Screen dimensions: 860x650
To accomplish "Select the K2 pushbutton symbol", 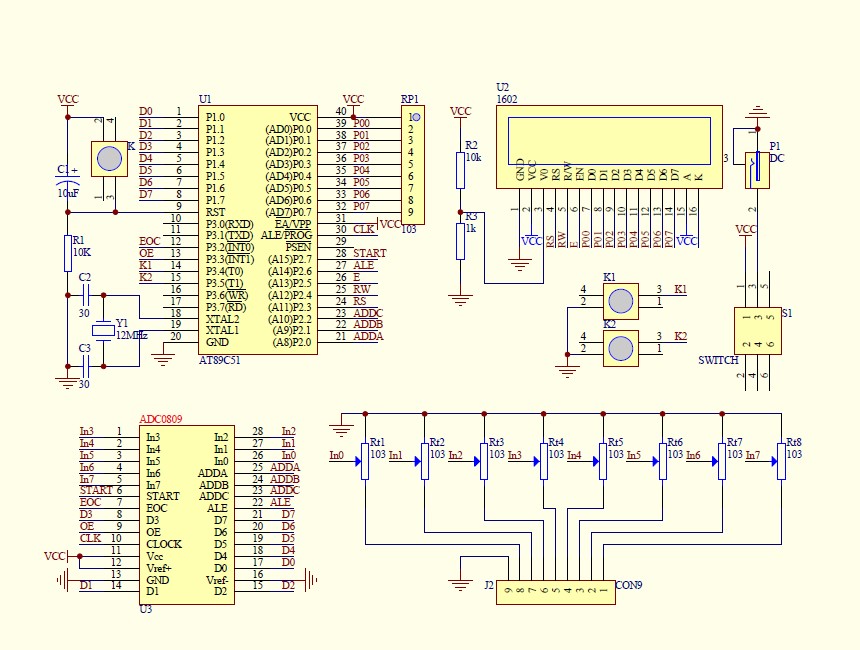I will (x=621, y=348).
